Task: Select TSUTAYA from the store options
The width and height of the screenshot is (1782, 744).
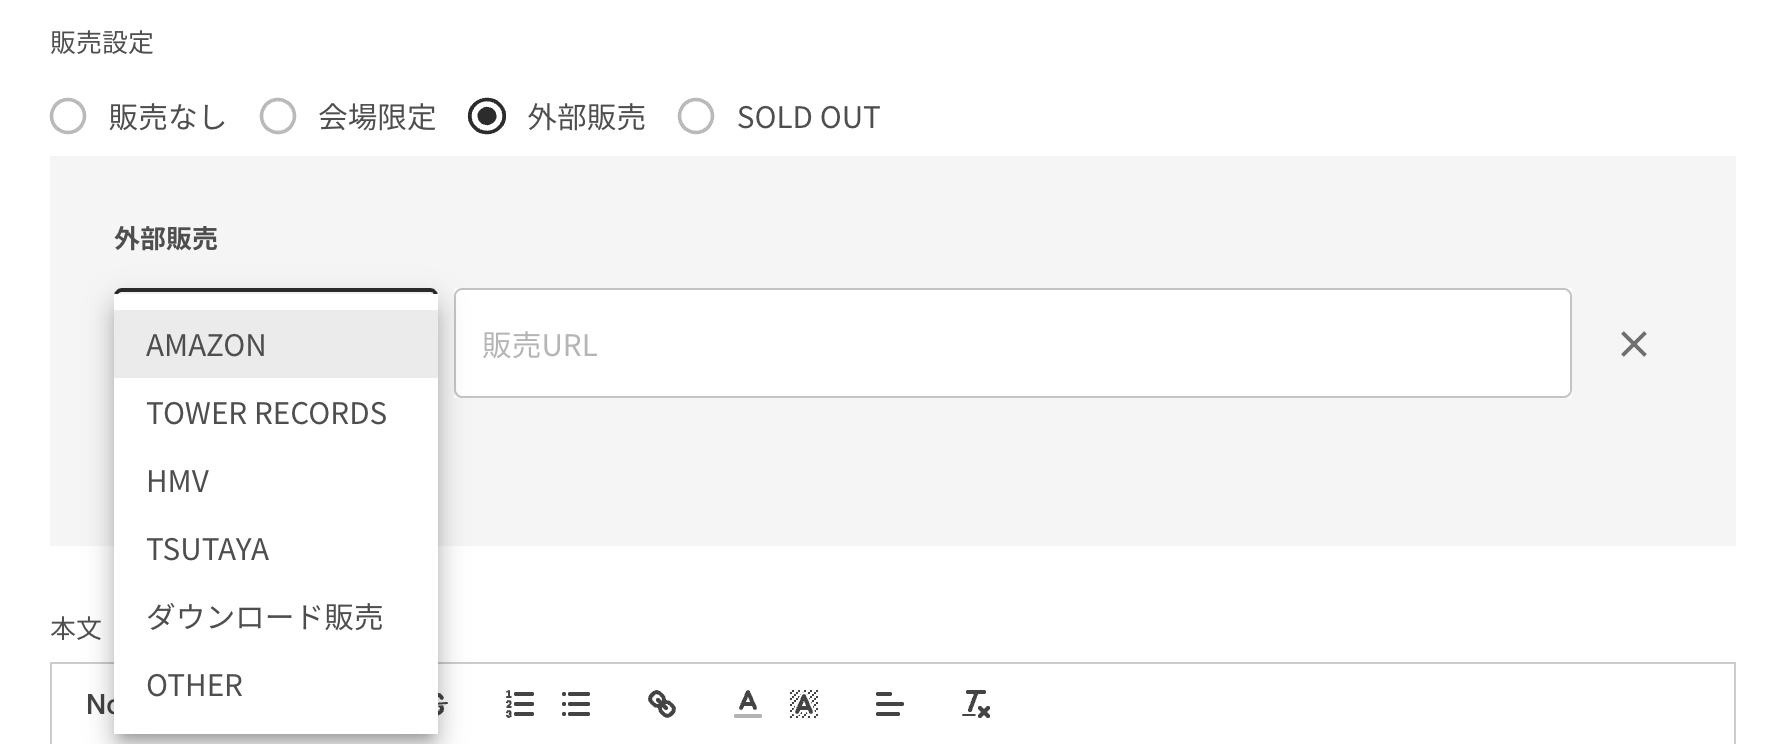Action: coord(276,548)
